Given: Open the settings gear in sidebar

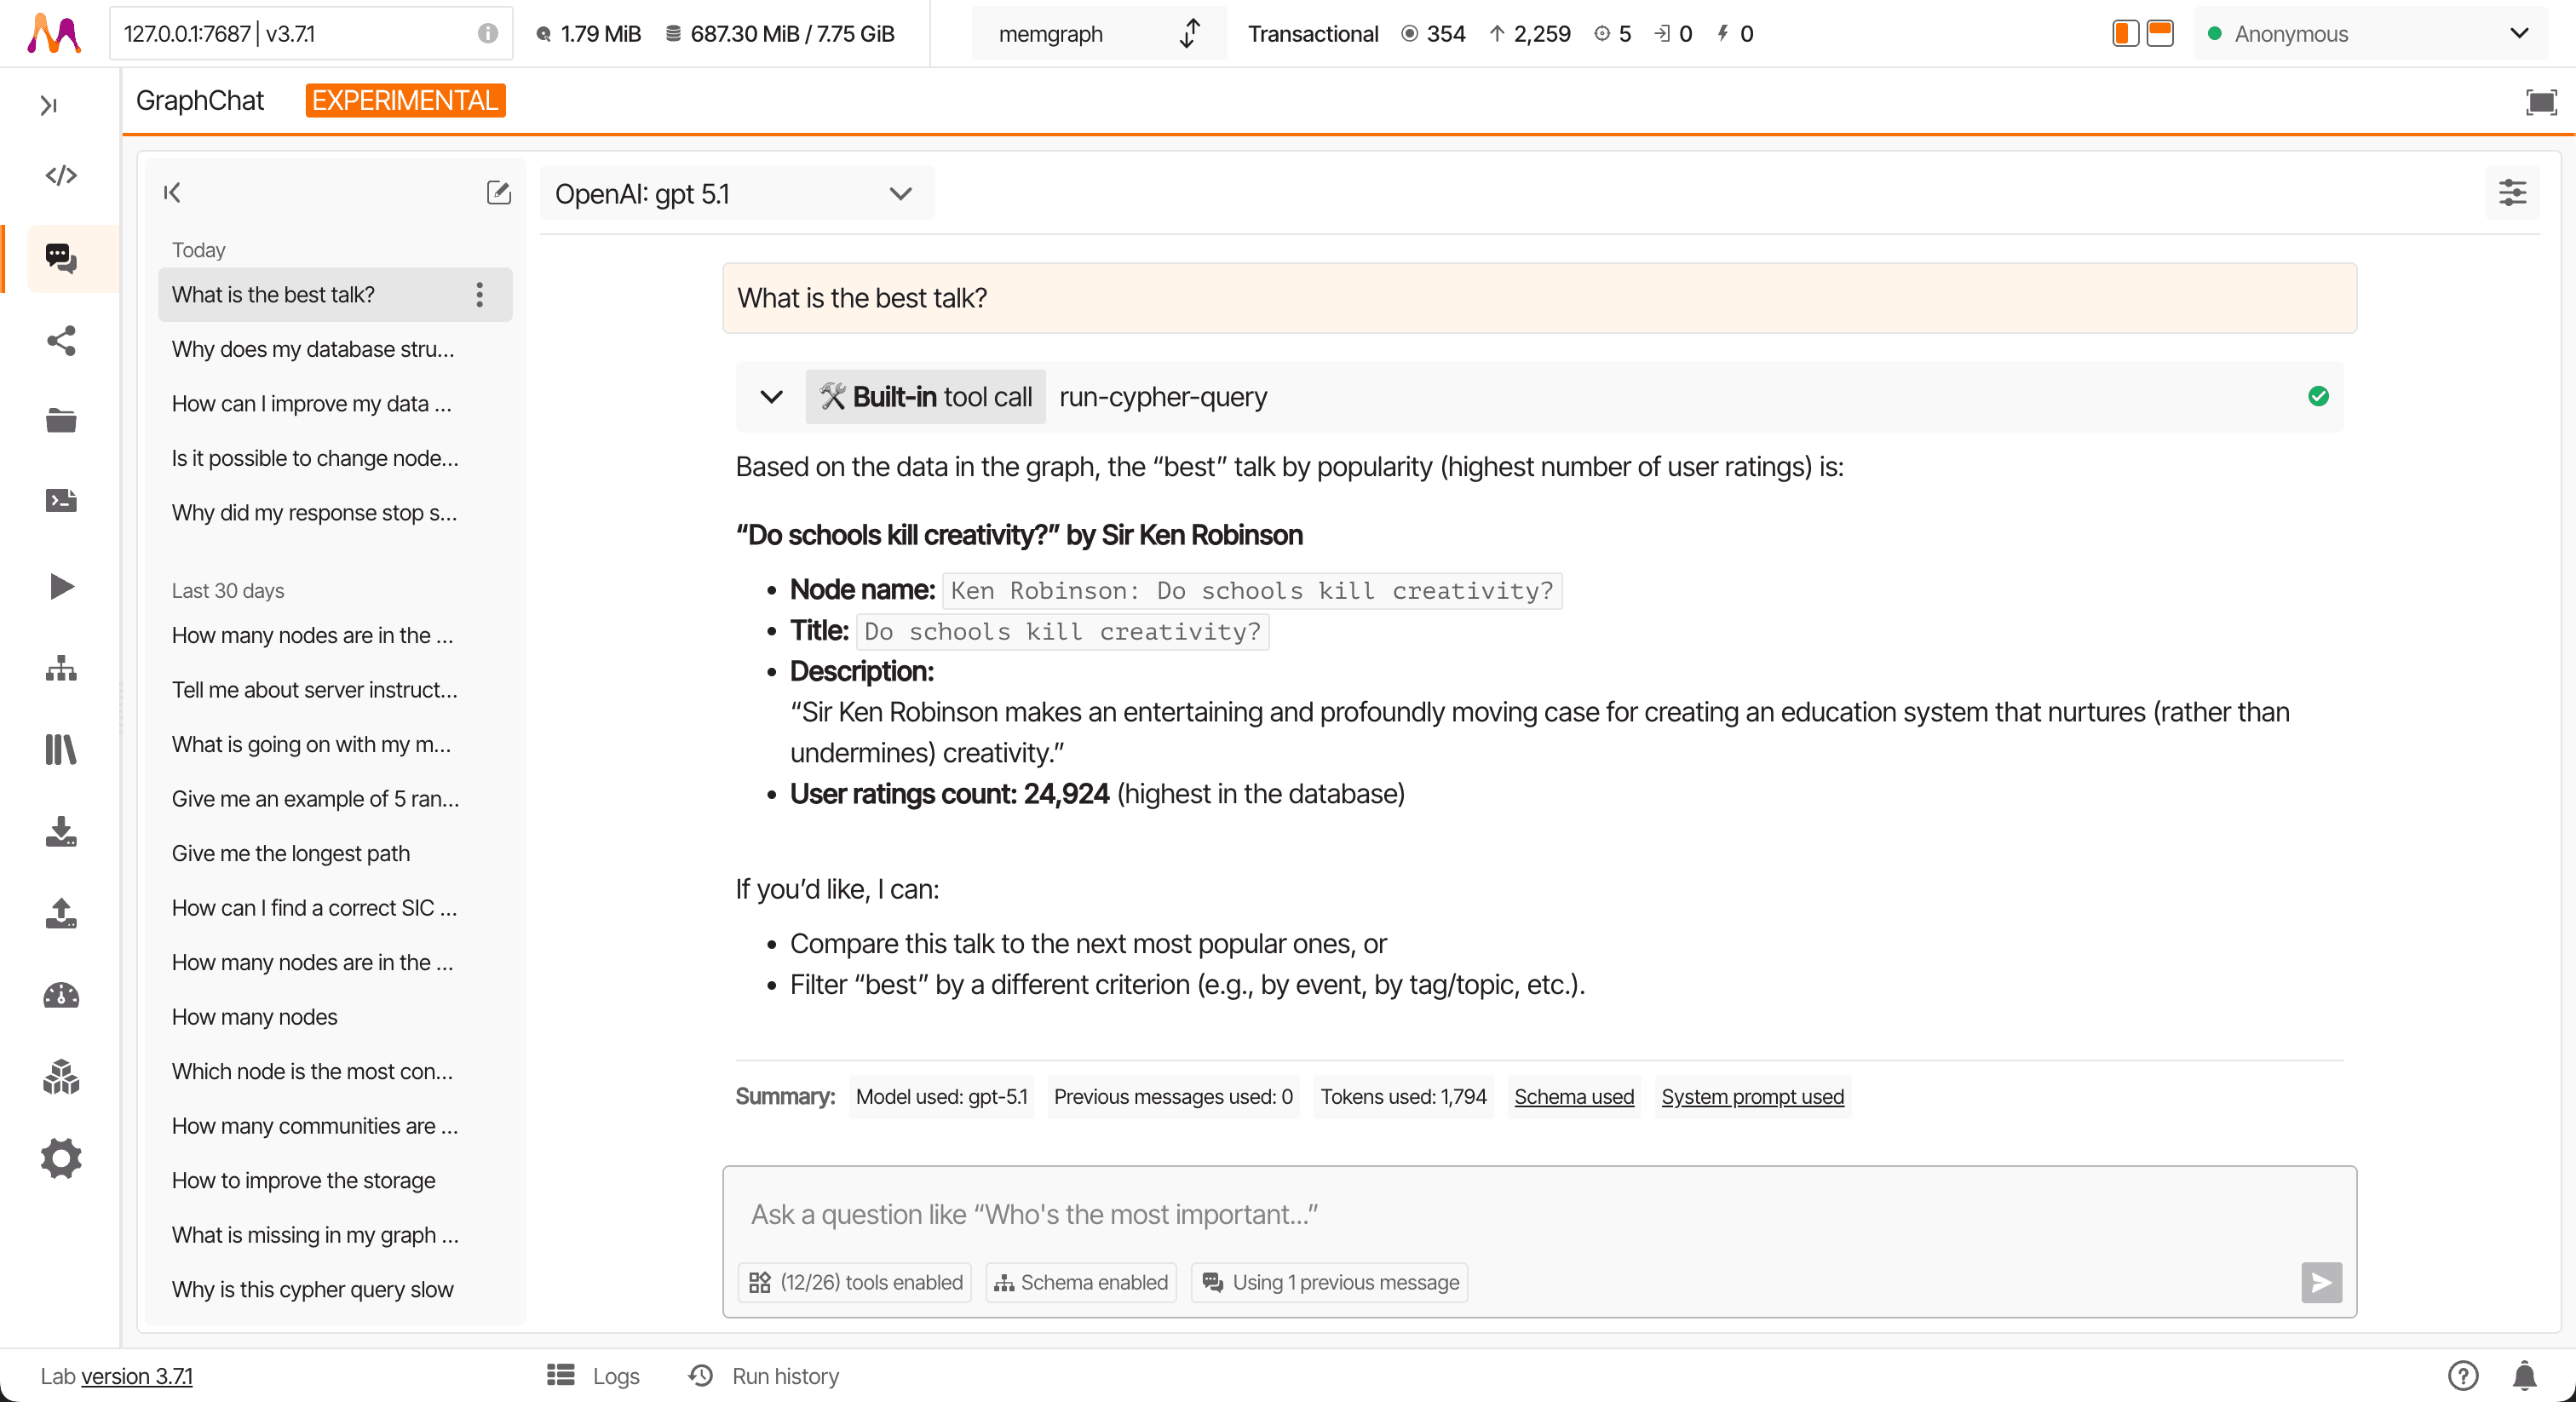Looking at the screenshot, I should point(61,1159).
